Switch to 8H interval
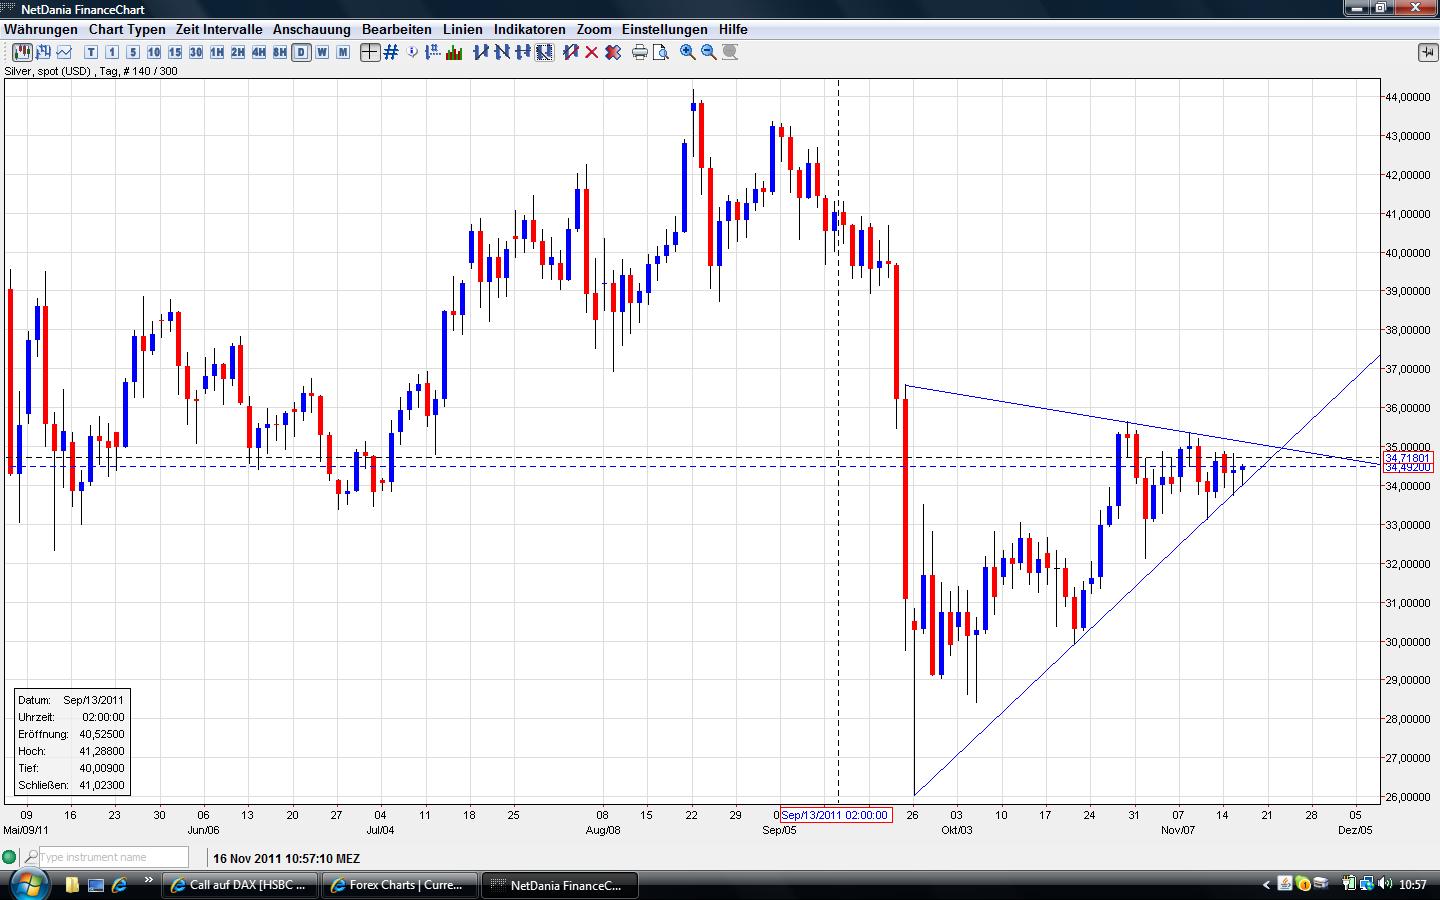 (280, 52)
